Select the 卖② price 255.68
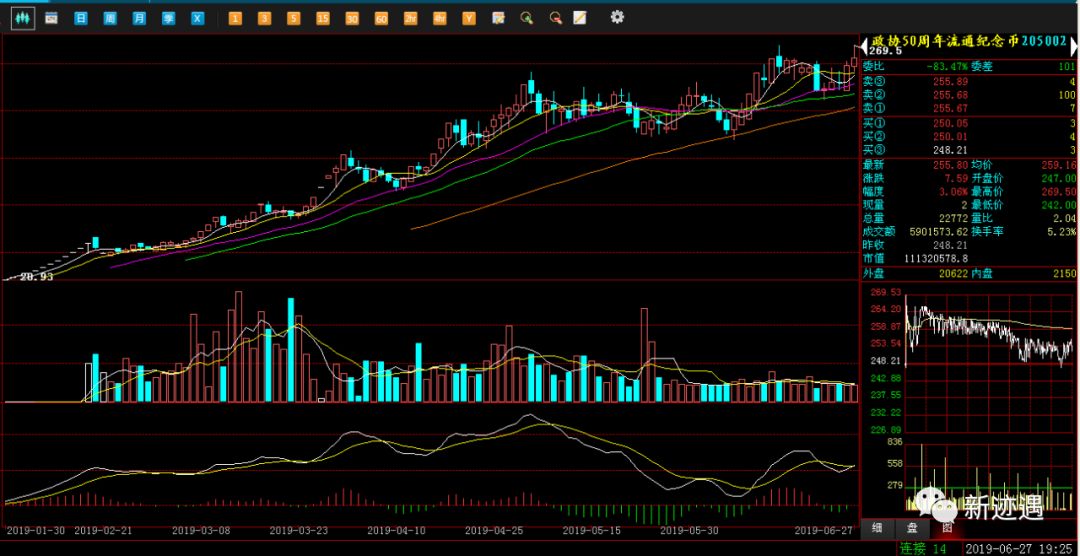 pos(953,94)
